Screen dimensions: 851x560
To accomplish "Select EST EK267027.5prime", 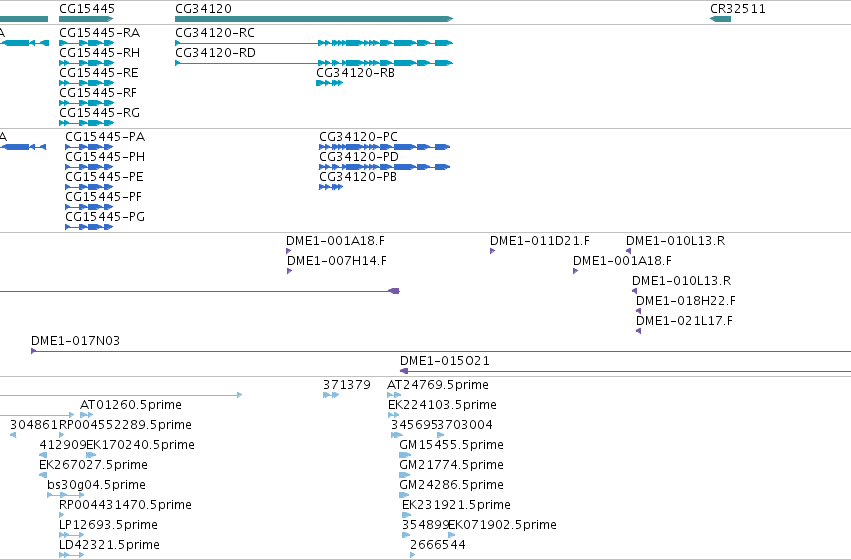I will click(x=43, y=476).
